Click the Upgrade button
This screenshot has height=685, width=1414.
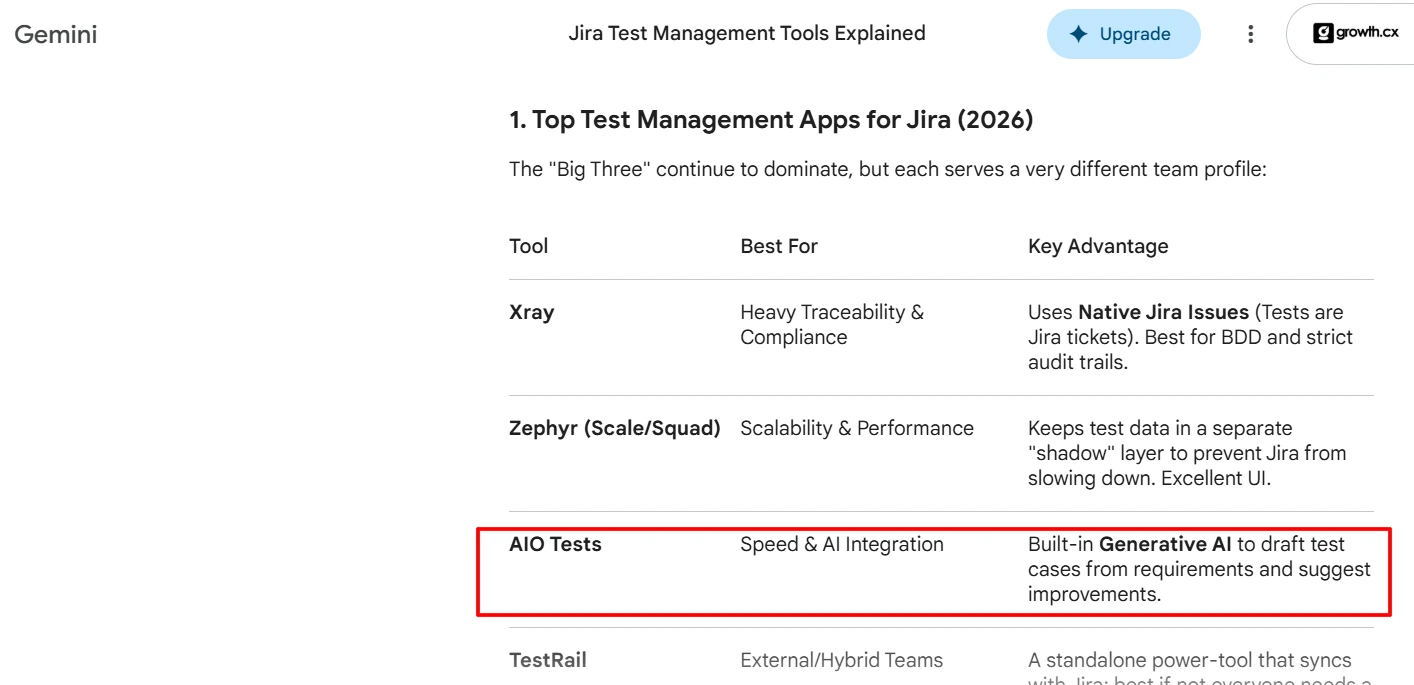coord(1123,34)
